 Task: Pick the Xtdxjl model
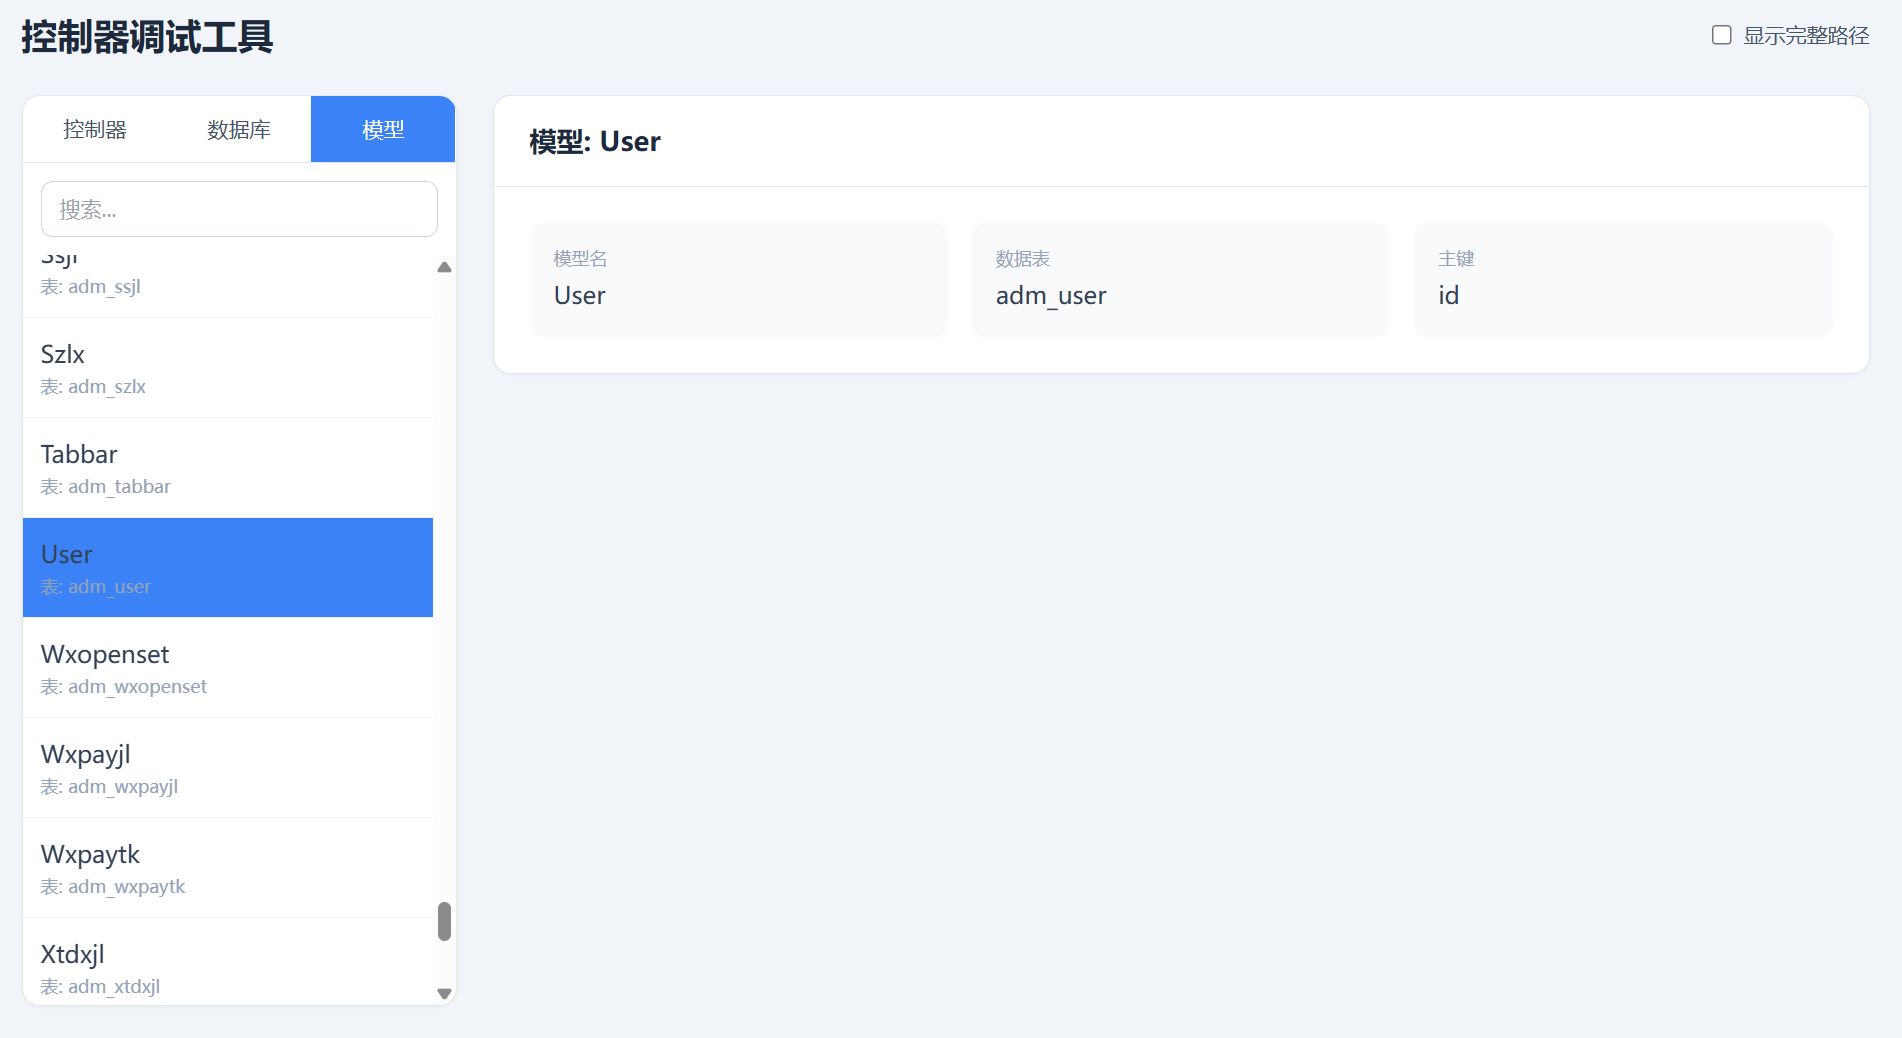[x=228, y=966]
